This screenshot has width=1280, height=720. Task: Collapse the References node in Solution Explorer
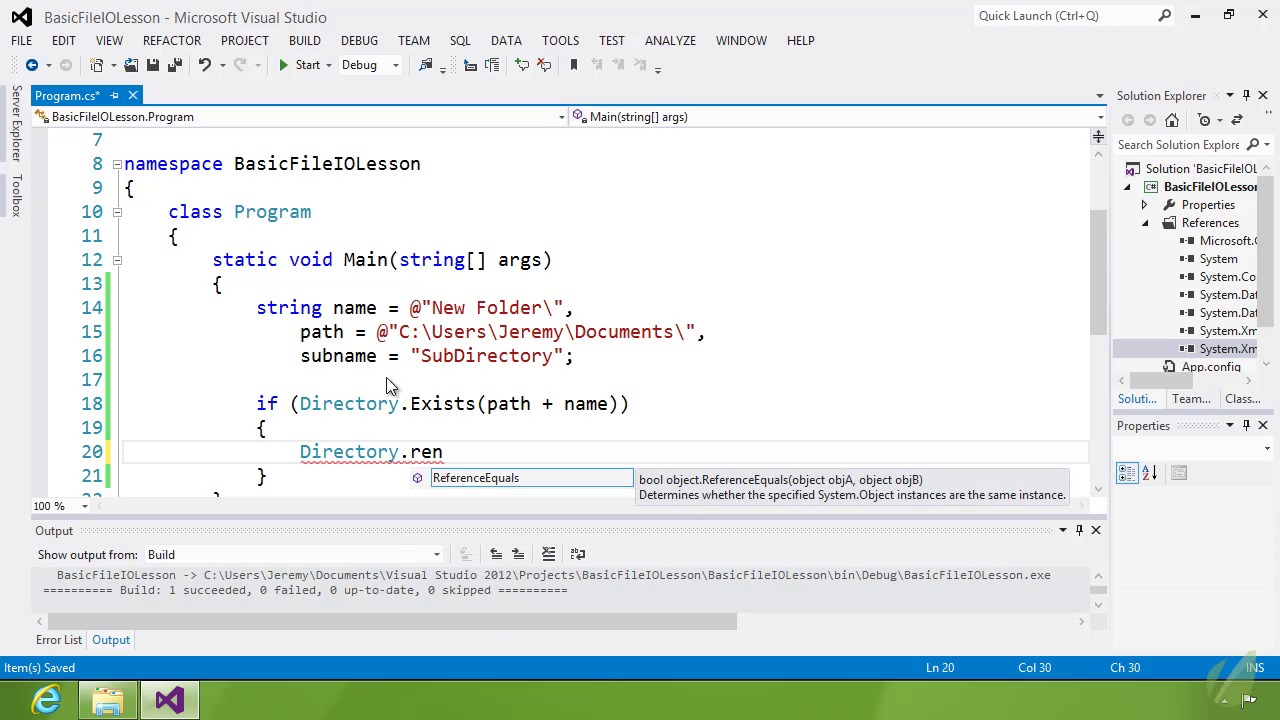click(1144, 223)
